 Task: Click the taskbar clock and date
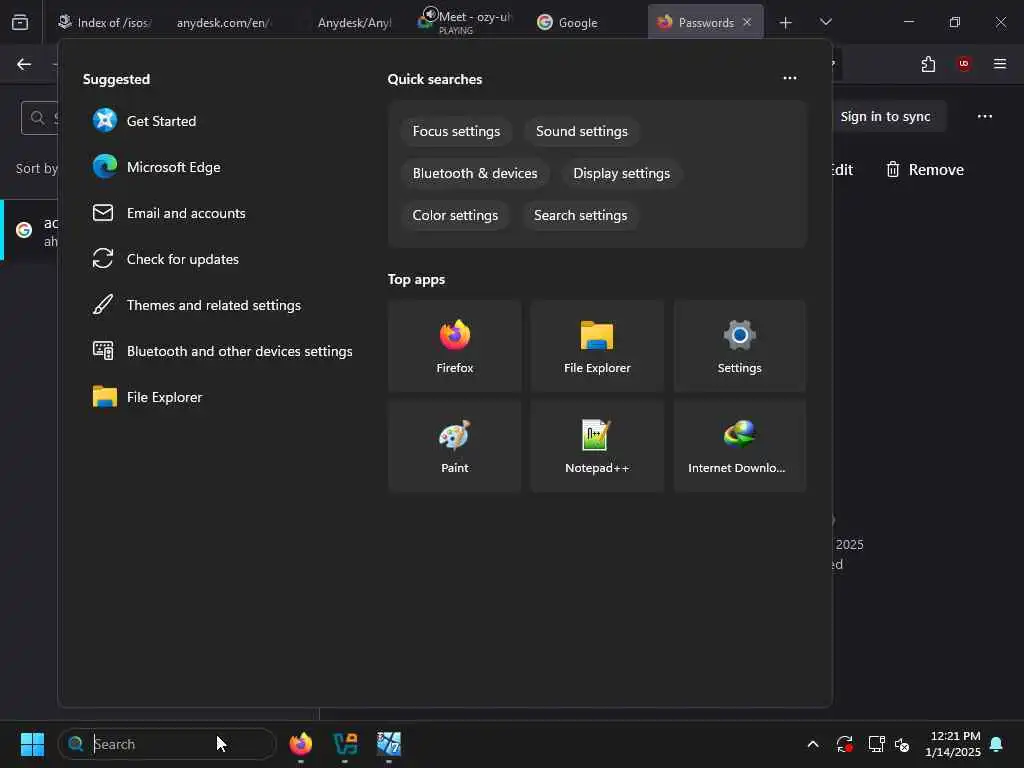click(x=953, y=744)
